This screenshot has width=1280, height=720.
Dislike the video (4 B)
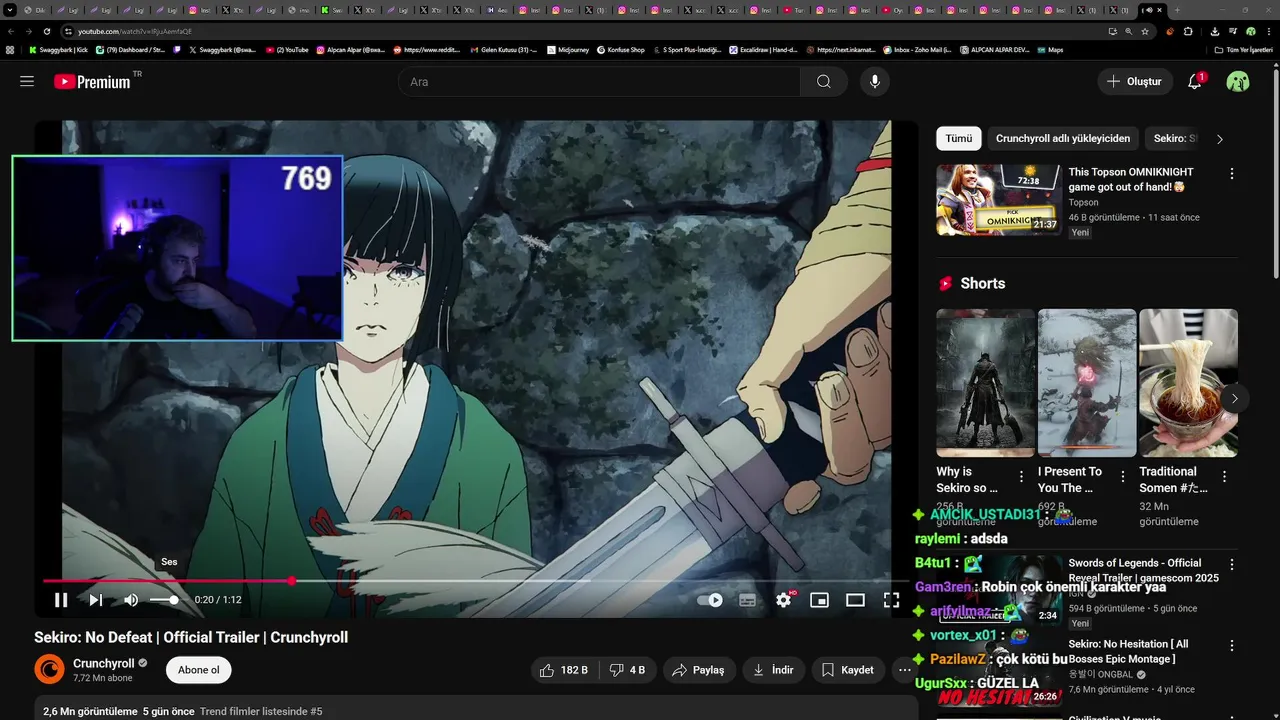pyautogui.click(x=628, y=670)
